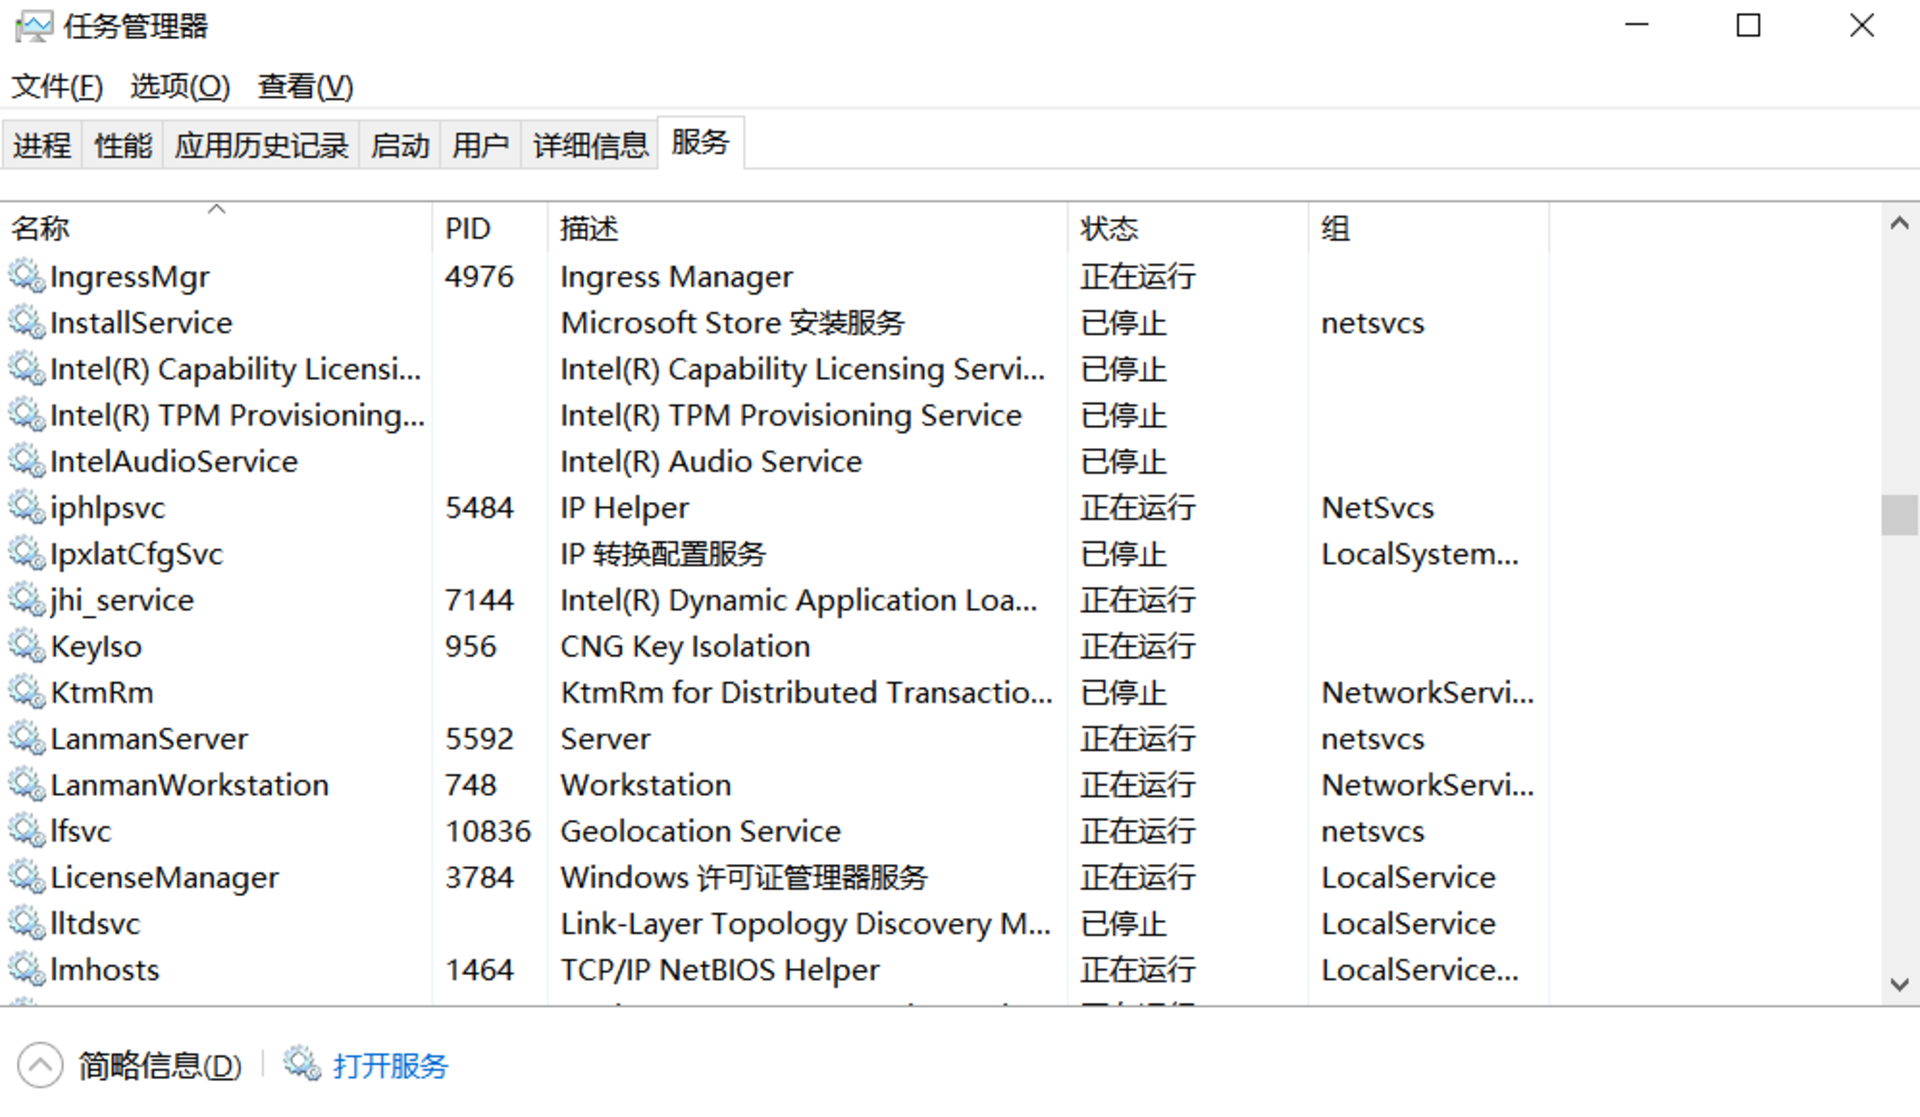This screenshot has height=1117, width=1920.
Task: Select the lmhosts service row
Action: 105,970
